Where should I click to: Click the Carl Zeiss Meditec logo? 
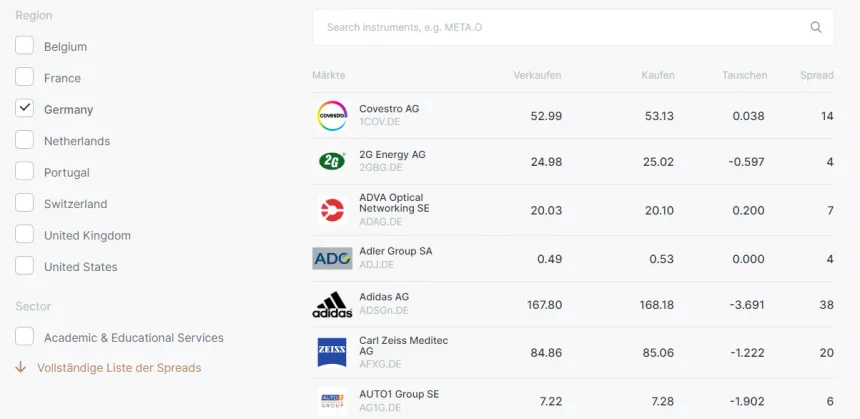click(x=332, y=352)
